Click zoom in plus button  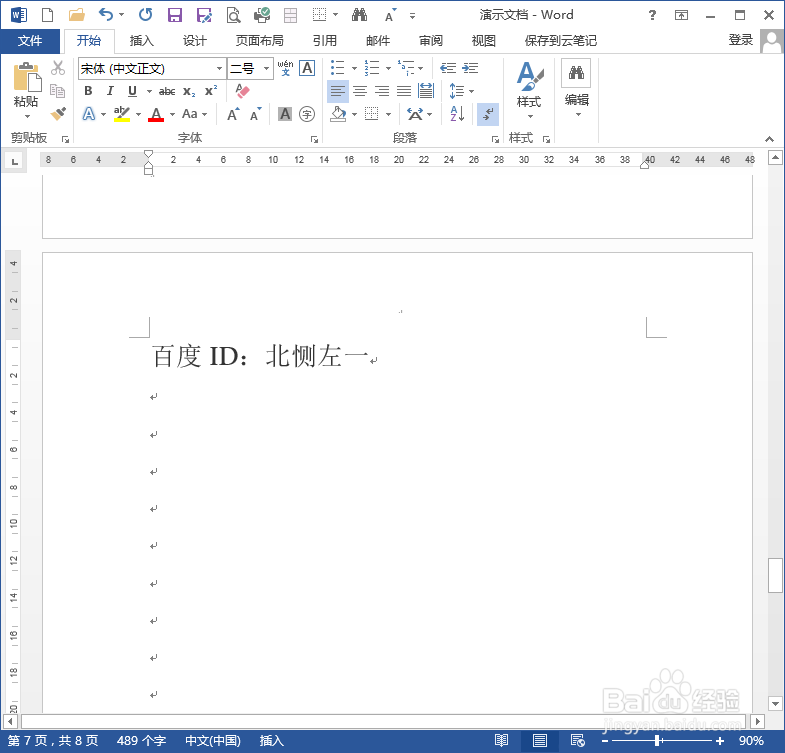click(719, 740)
